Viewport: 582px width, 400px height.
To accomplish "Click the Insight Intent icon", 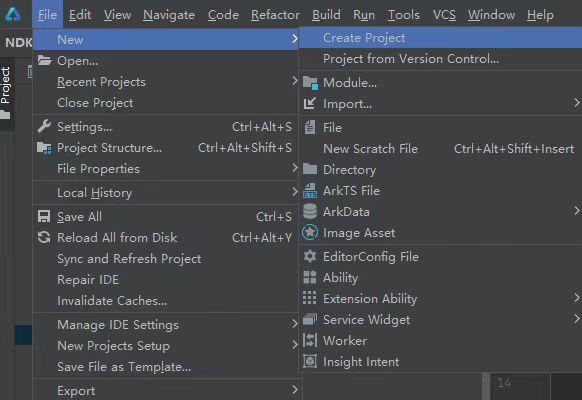I will pyautogui.click(x=310, y=361).
